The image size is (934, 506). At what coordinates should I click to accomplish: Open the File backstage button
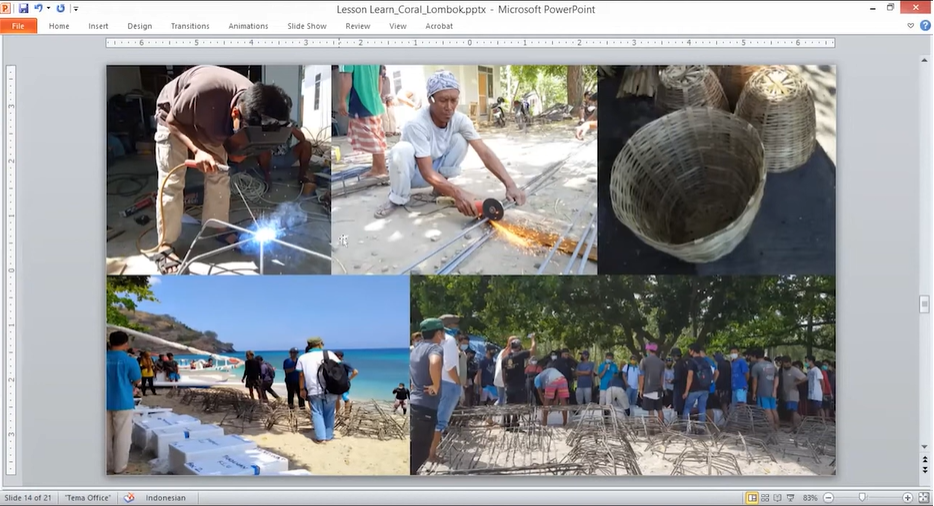pyautogui.click(x=19, y=26)
